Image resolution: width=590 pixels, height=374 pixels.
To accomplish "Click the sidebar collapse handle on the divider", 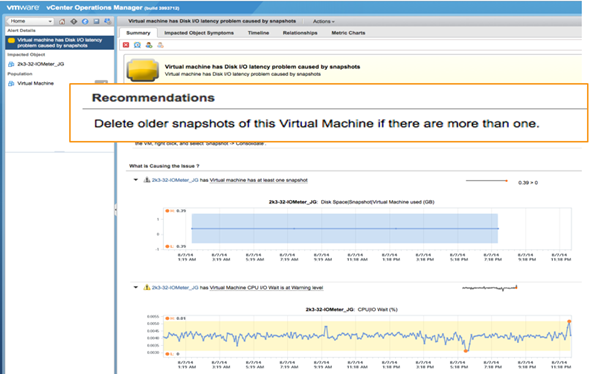I will pos(116,210).
